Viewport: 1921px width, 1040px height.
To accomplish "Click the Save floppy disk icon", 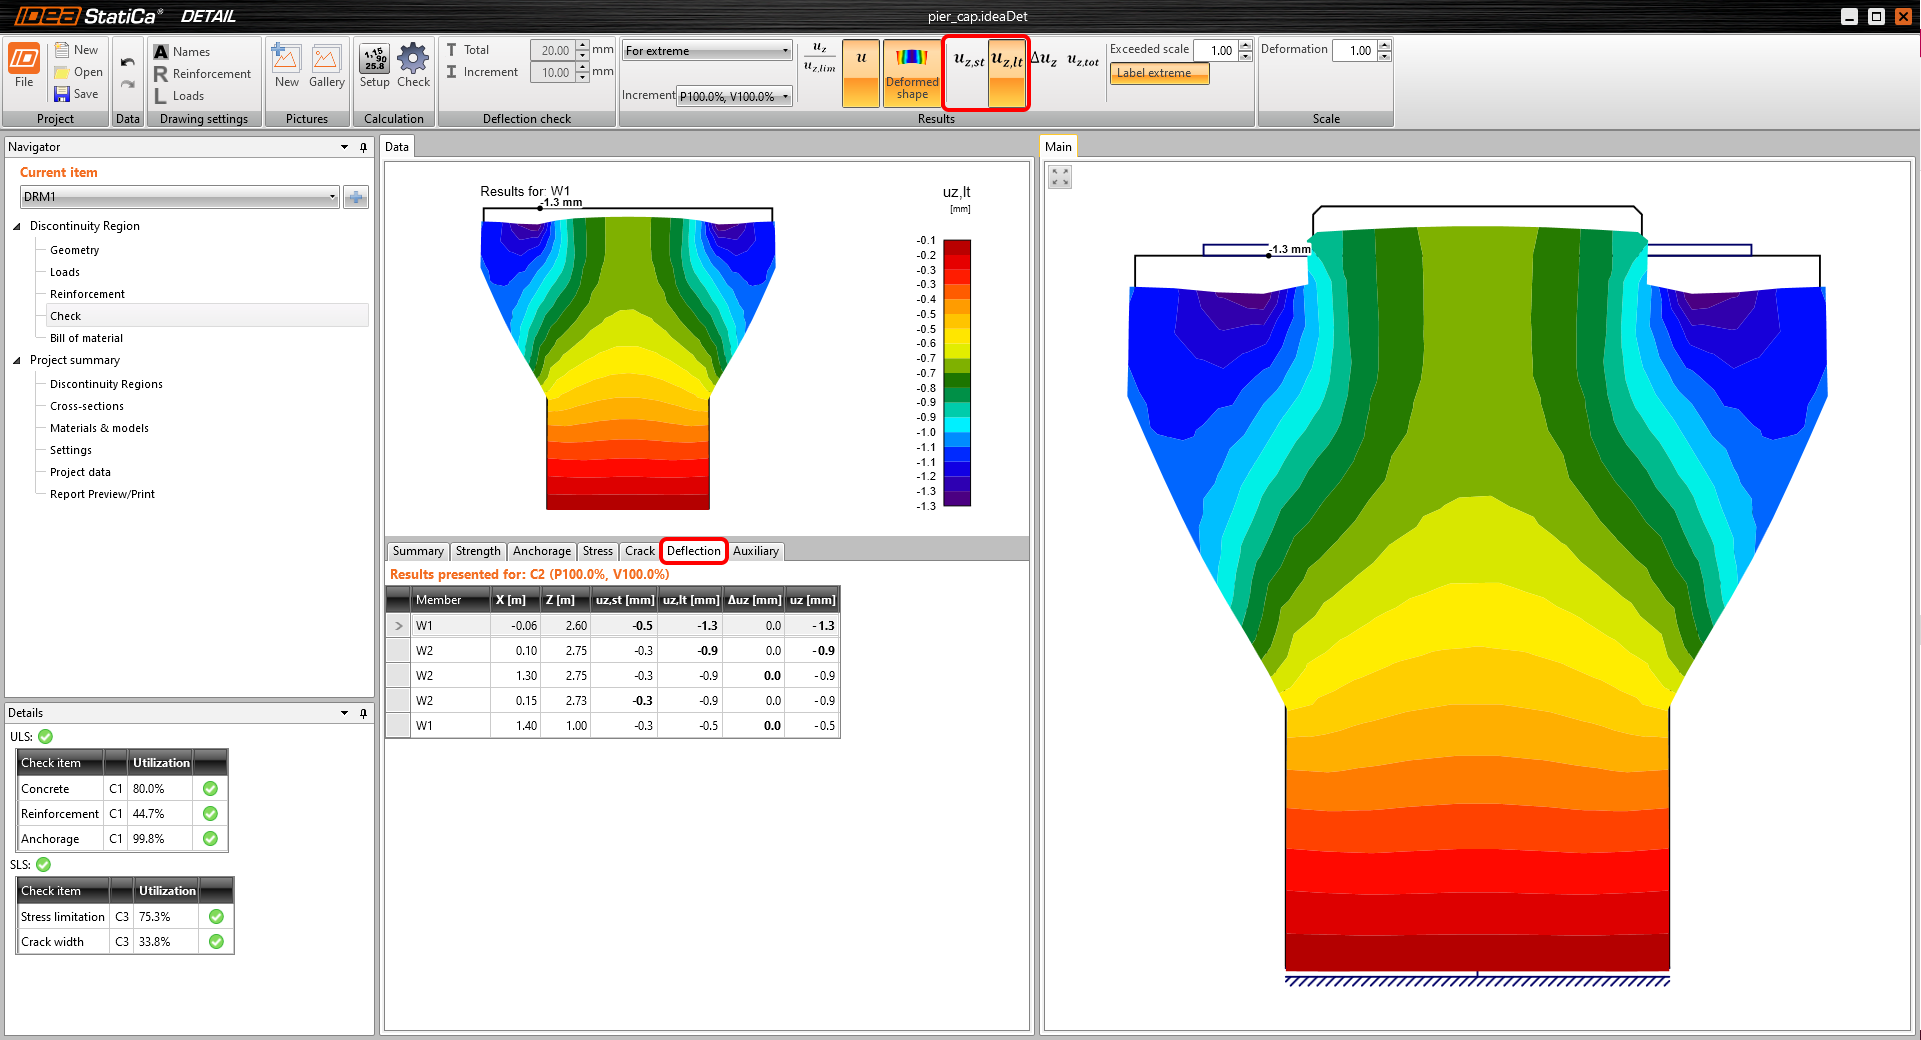I will [62, 94].
